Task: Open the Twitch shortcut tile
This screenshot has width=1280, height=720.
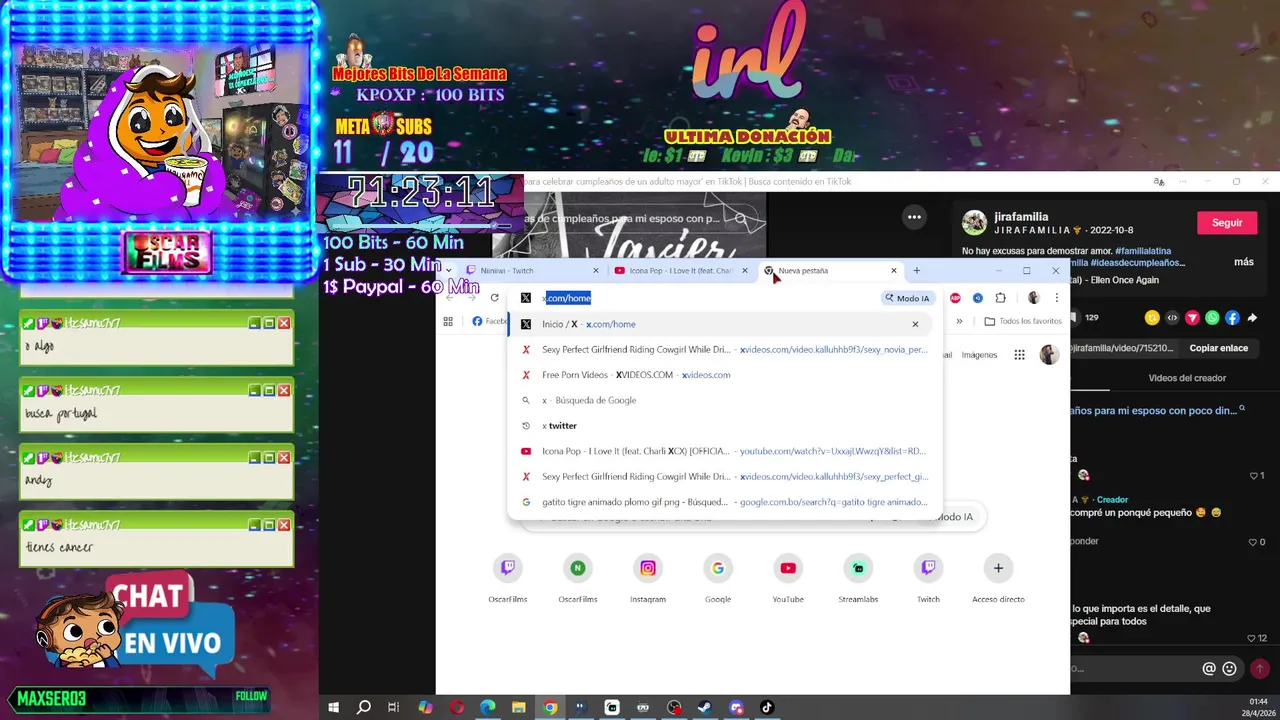Action: 928,578
